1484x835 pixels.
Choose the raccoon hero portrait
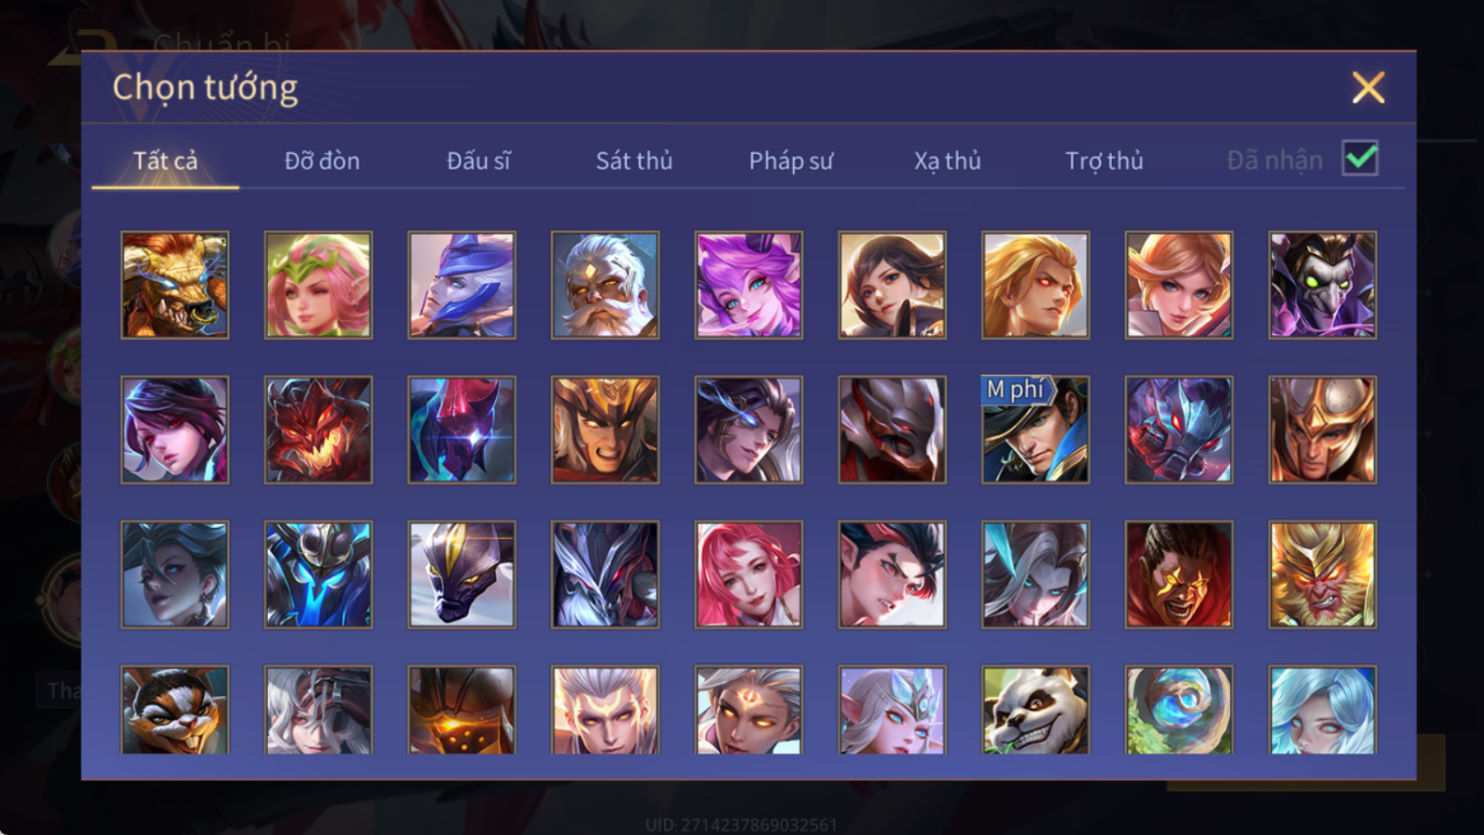click(175, 710)
